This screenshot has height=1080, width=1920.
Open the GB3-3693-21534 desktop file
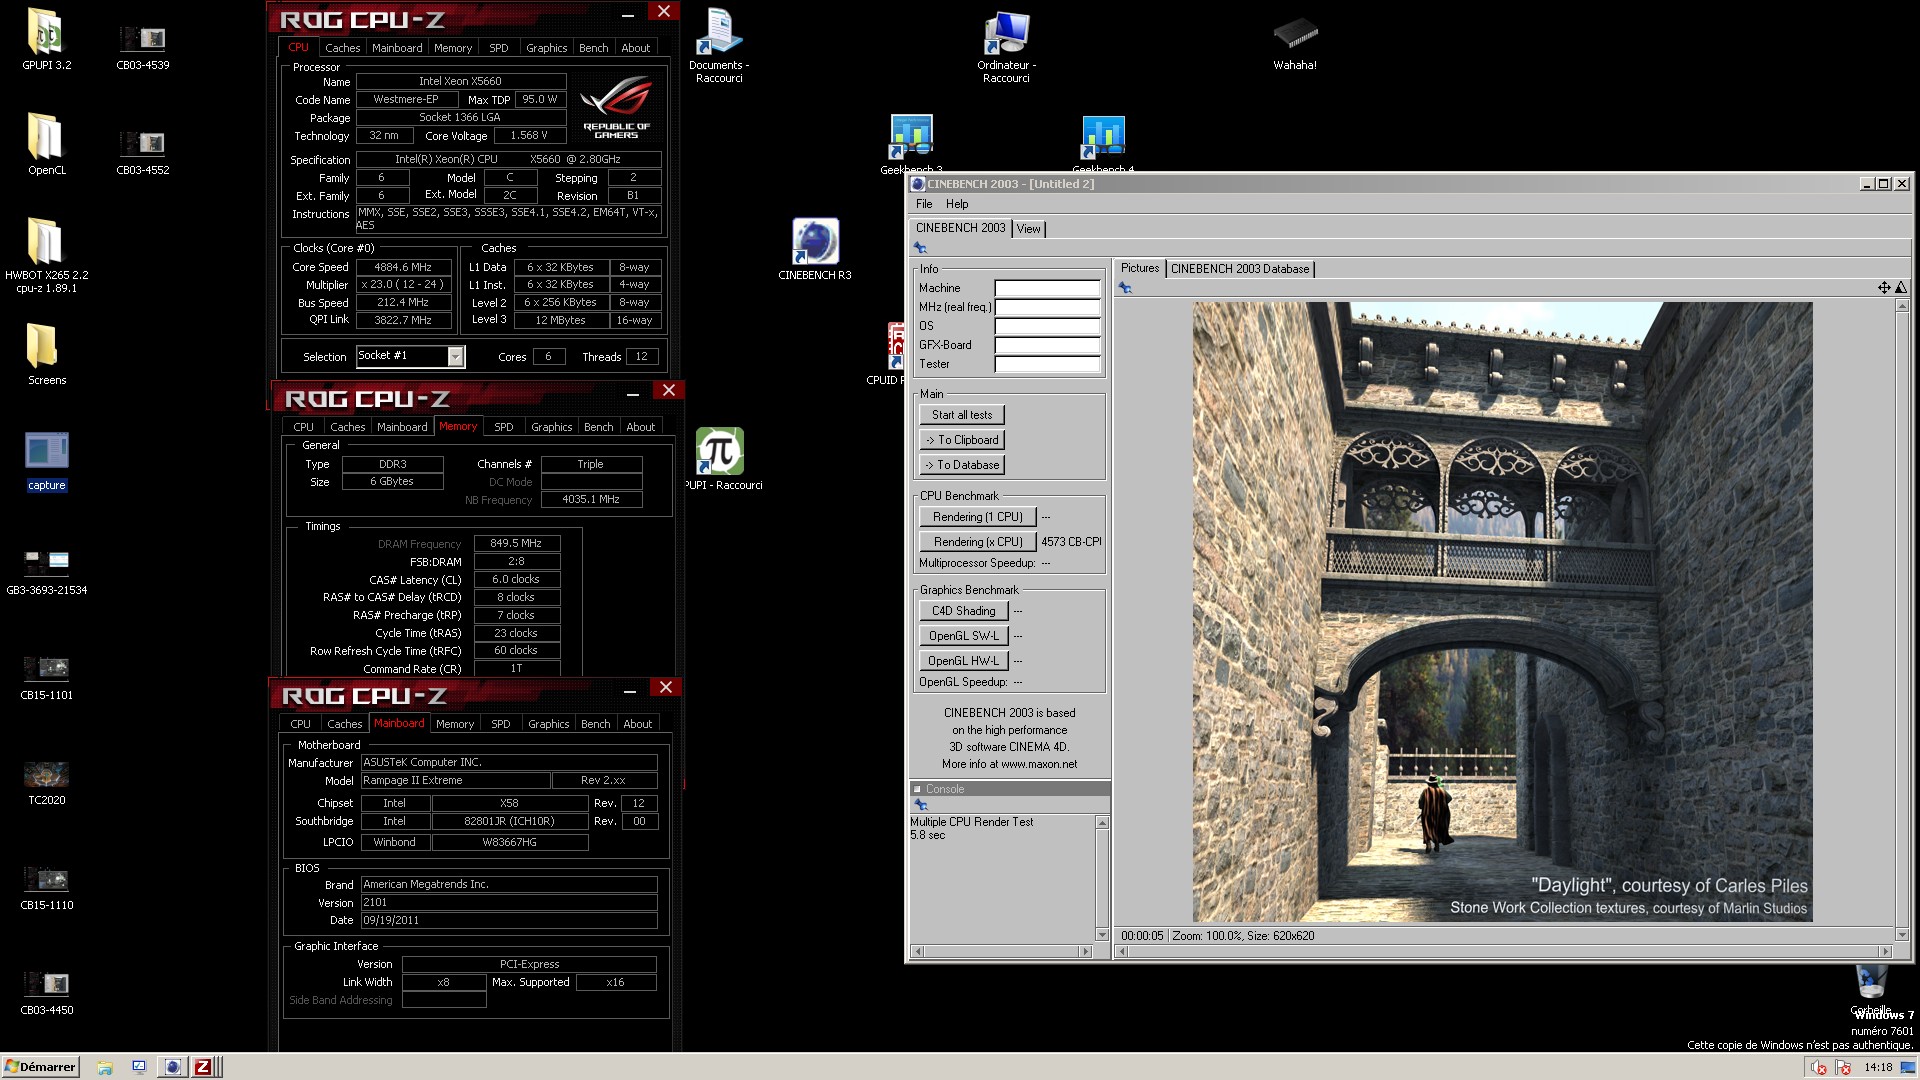coord(46,570)
